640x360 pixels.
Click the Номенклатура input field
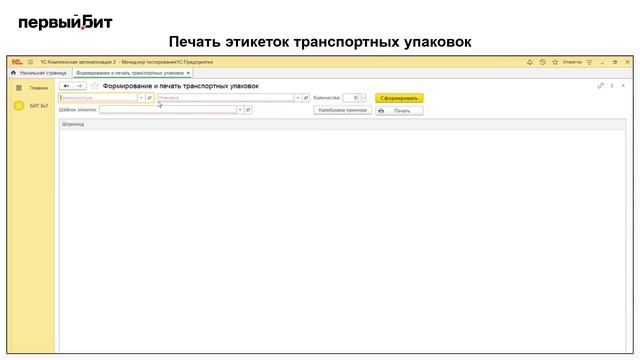[x=98, y=98]
